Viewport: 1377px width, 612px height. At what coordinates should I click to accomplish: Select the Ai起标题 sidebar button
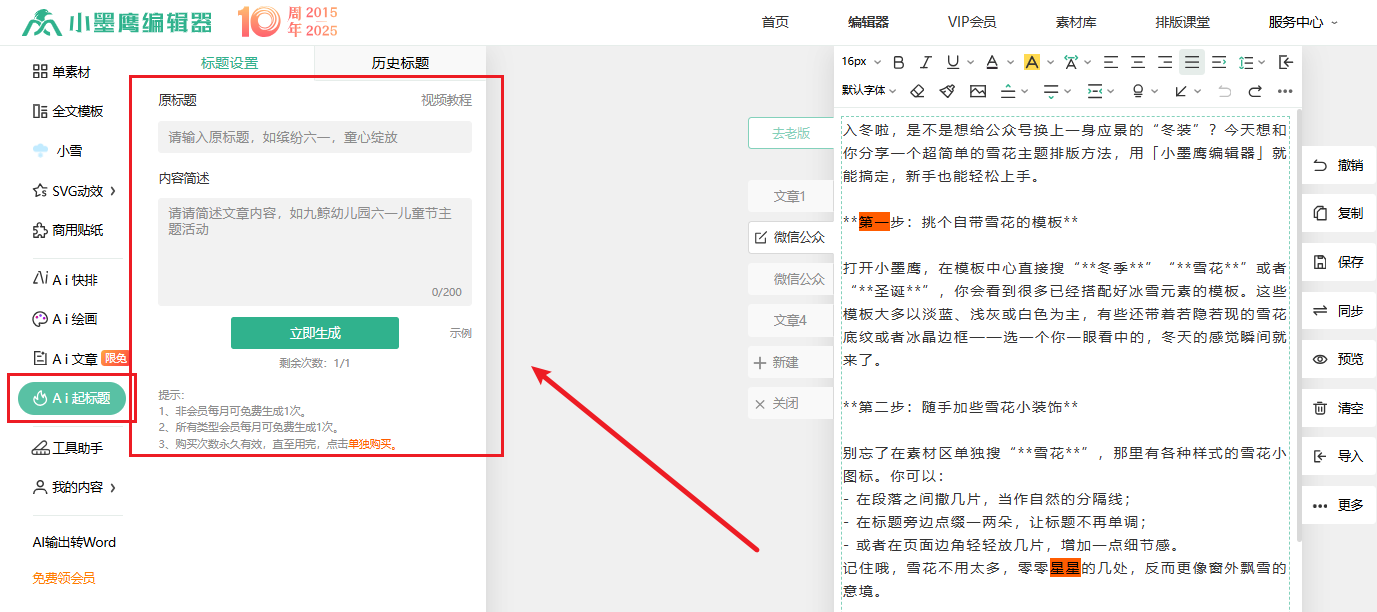pyautogui.click(x=72, y=398)
